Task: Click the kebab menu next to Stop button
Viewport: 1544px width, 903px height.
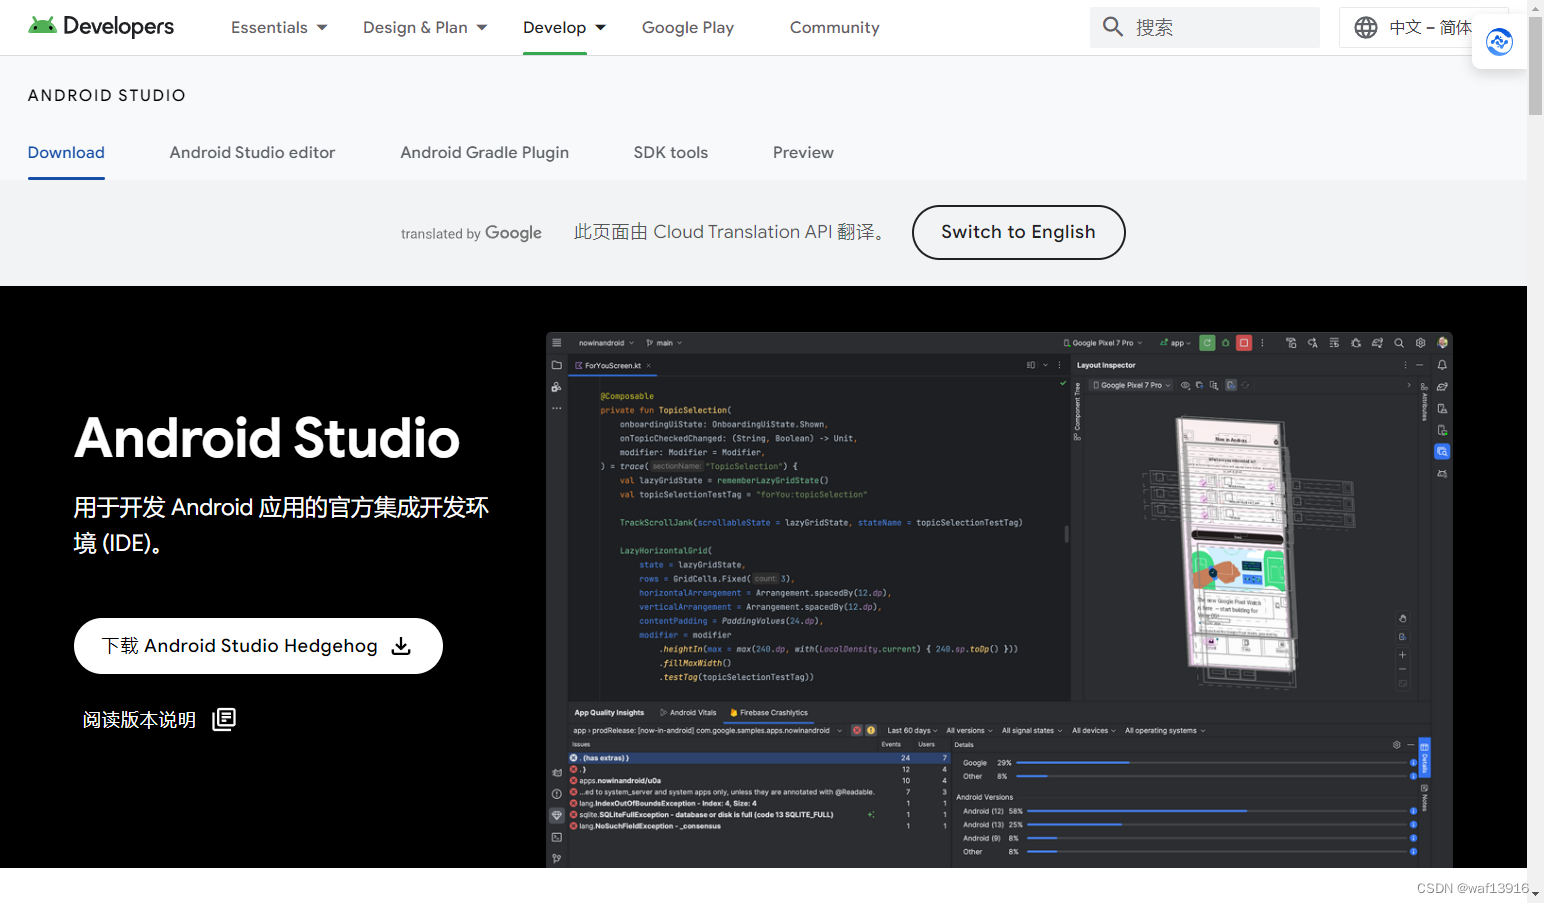Action: [x=1262, y=343]
